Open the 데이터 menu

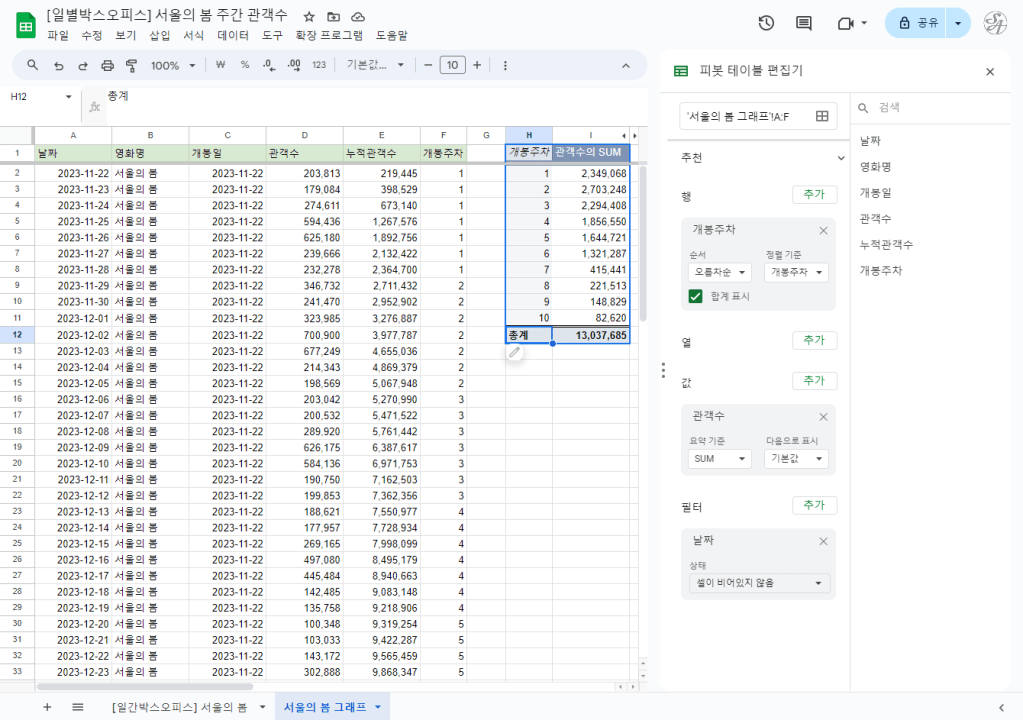coord(233,35)
